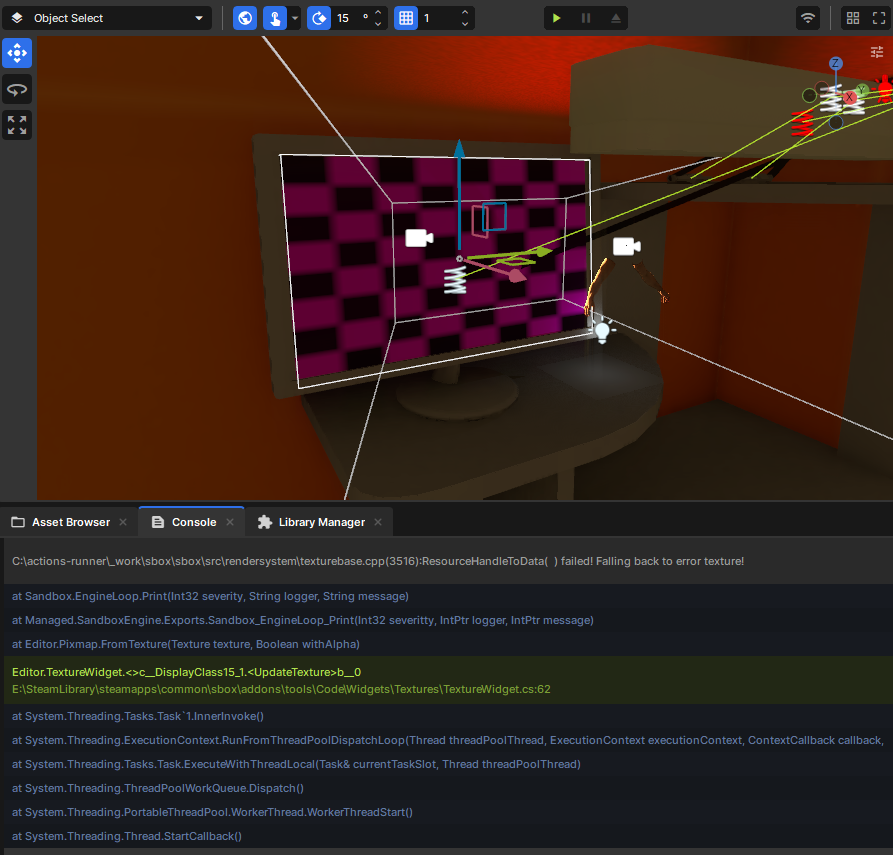Viewport: 893px width, 855px height.
Task: Close the Console tab
Action: click(x=230, y=522)
